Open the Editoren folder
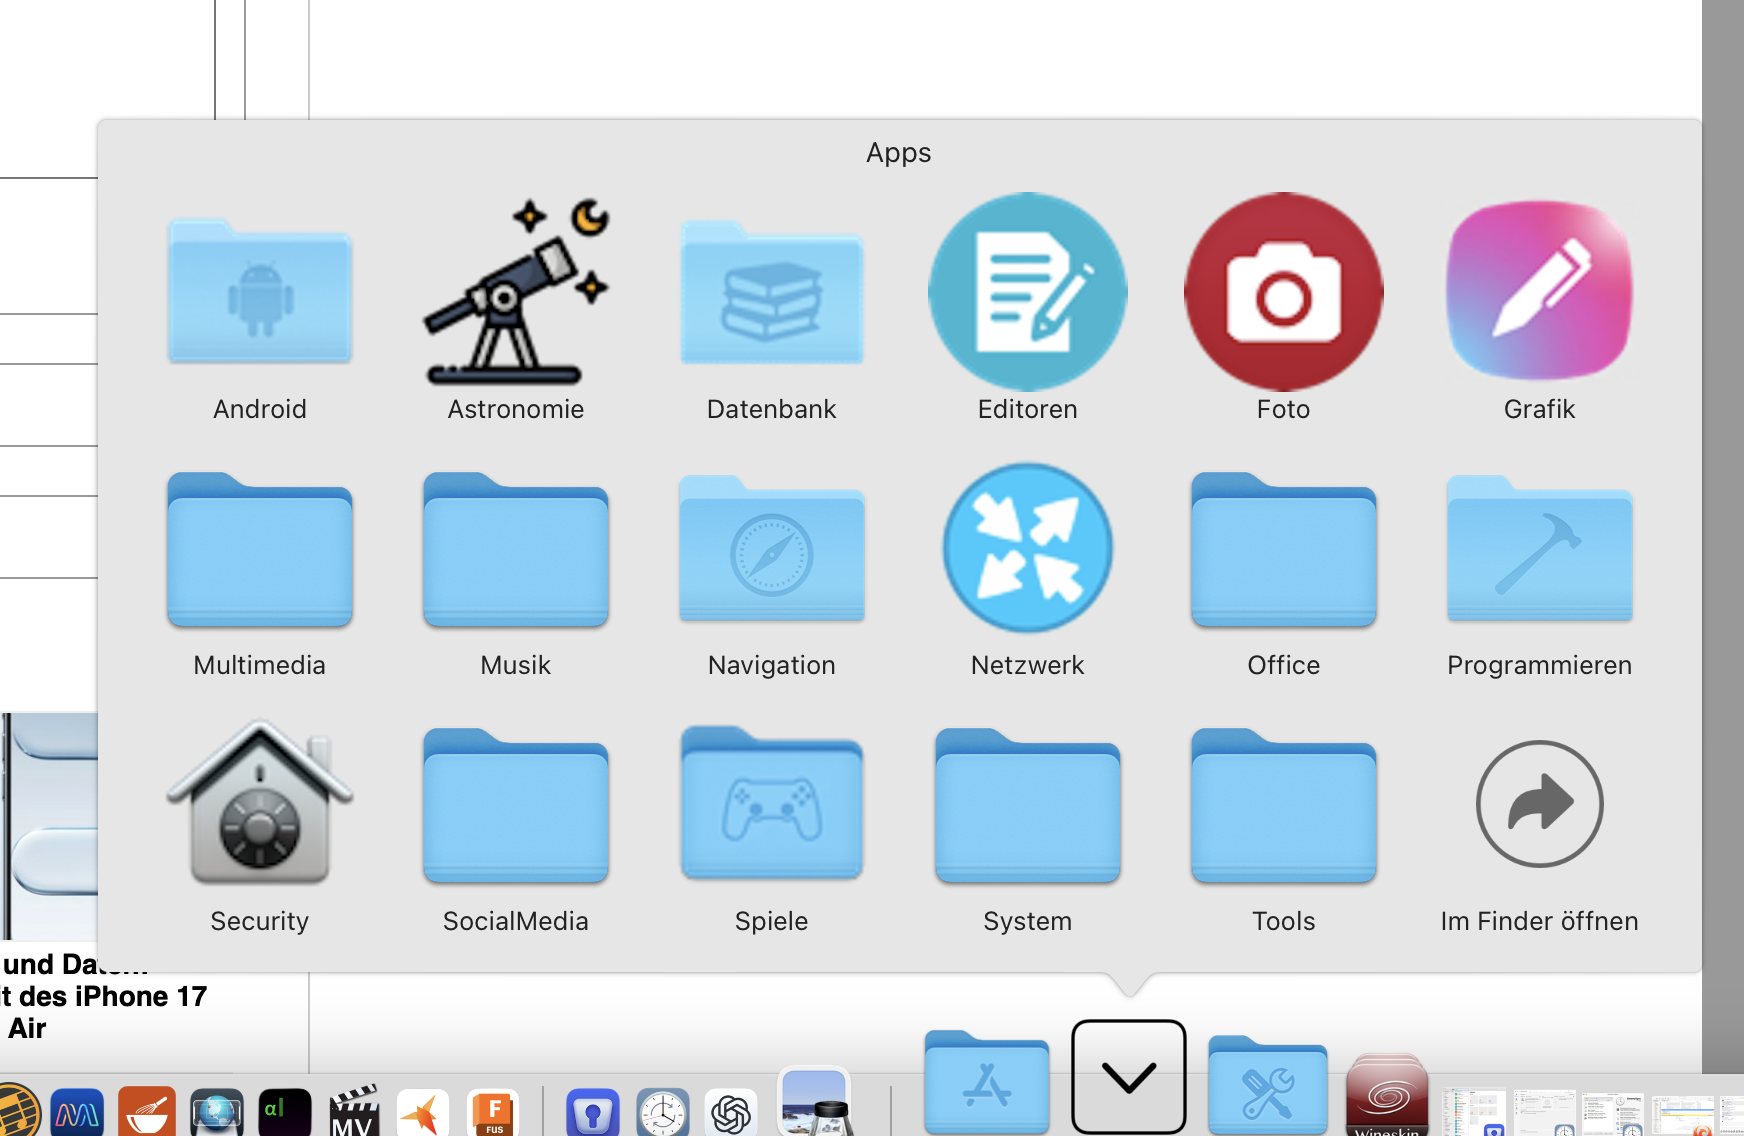The image size is (1744, 1136). tap(1027, 293)
